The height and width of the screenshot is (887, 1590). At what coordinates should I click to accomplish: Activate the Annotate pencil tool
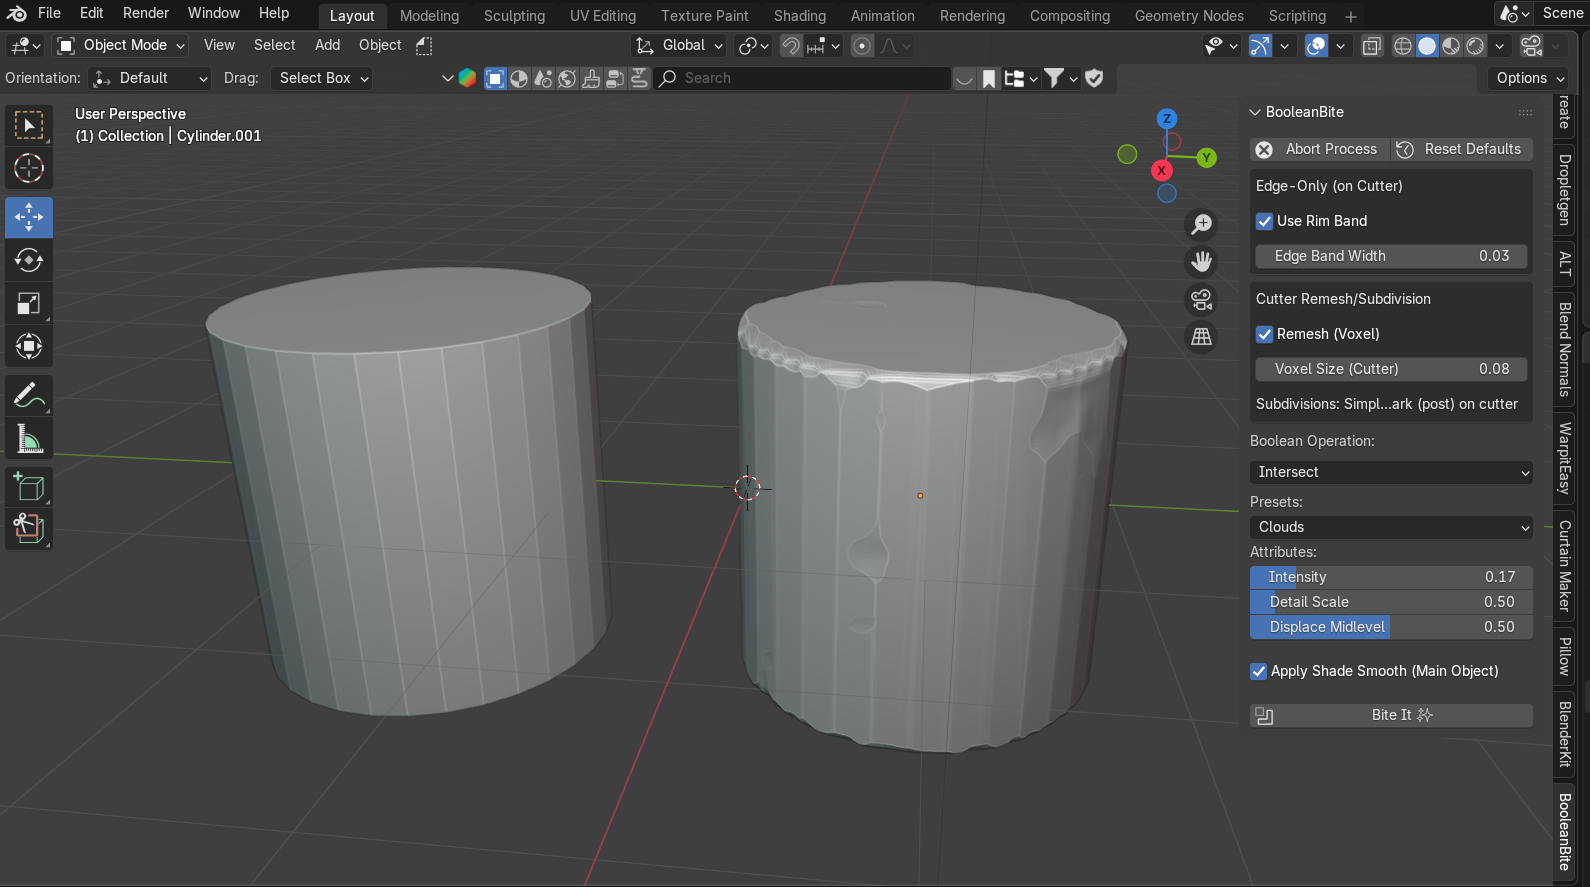click(x=29, y=396)
